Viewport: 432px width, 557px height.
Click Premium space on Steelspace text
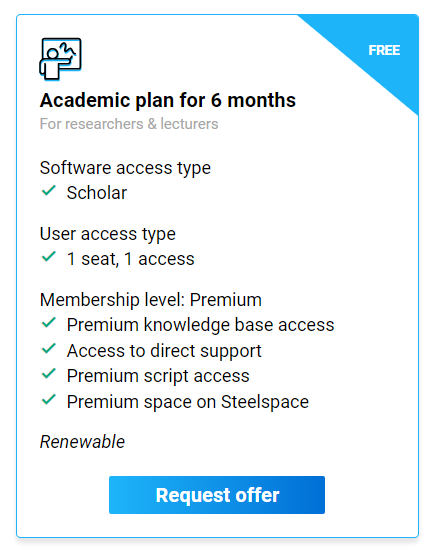[x=188, y=402]
